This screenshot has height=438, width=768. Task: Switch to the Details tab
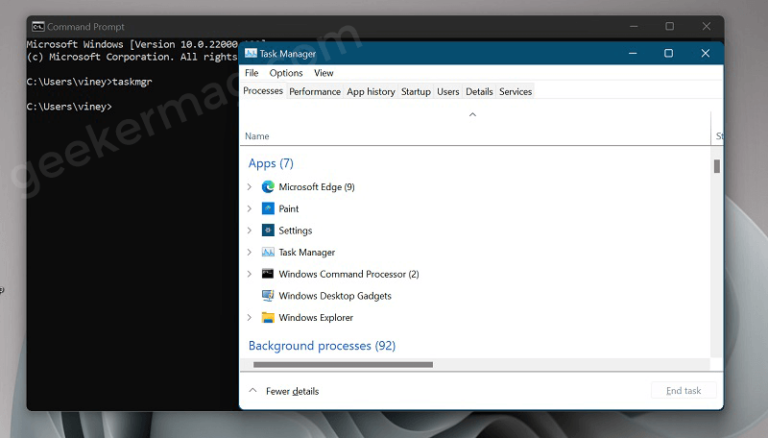click(x=479, y=92)
